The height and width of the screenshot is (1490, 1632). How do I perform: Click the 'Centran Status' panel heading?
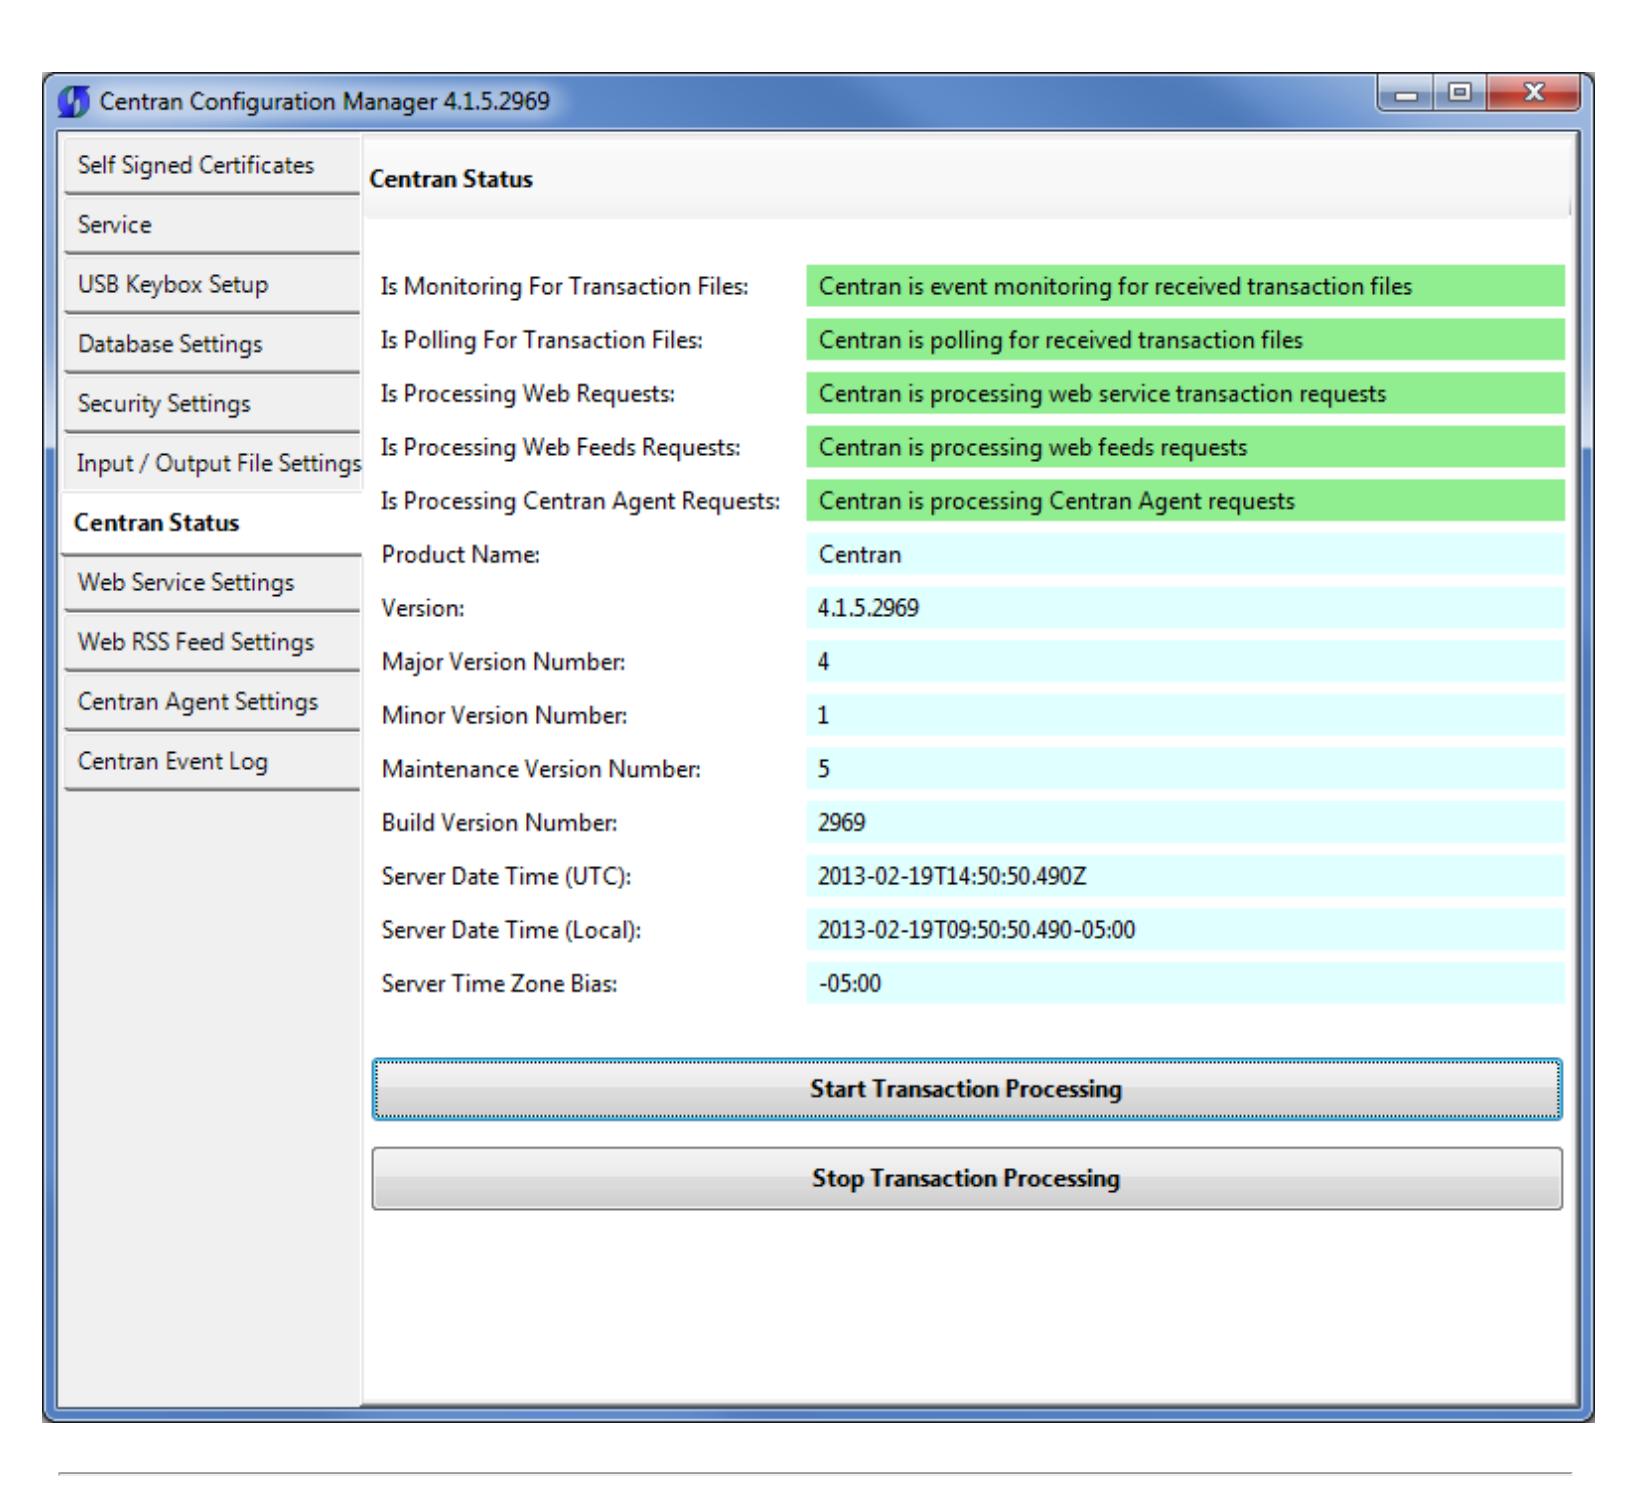coord(451,180)
